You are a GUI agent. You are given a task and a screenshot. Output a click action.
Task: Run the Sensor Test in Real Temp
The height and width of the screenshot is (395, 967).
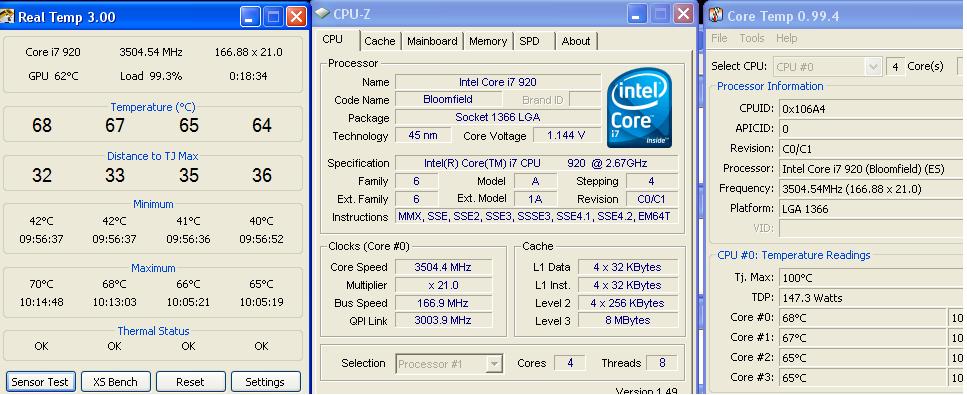(40, 381)
